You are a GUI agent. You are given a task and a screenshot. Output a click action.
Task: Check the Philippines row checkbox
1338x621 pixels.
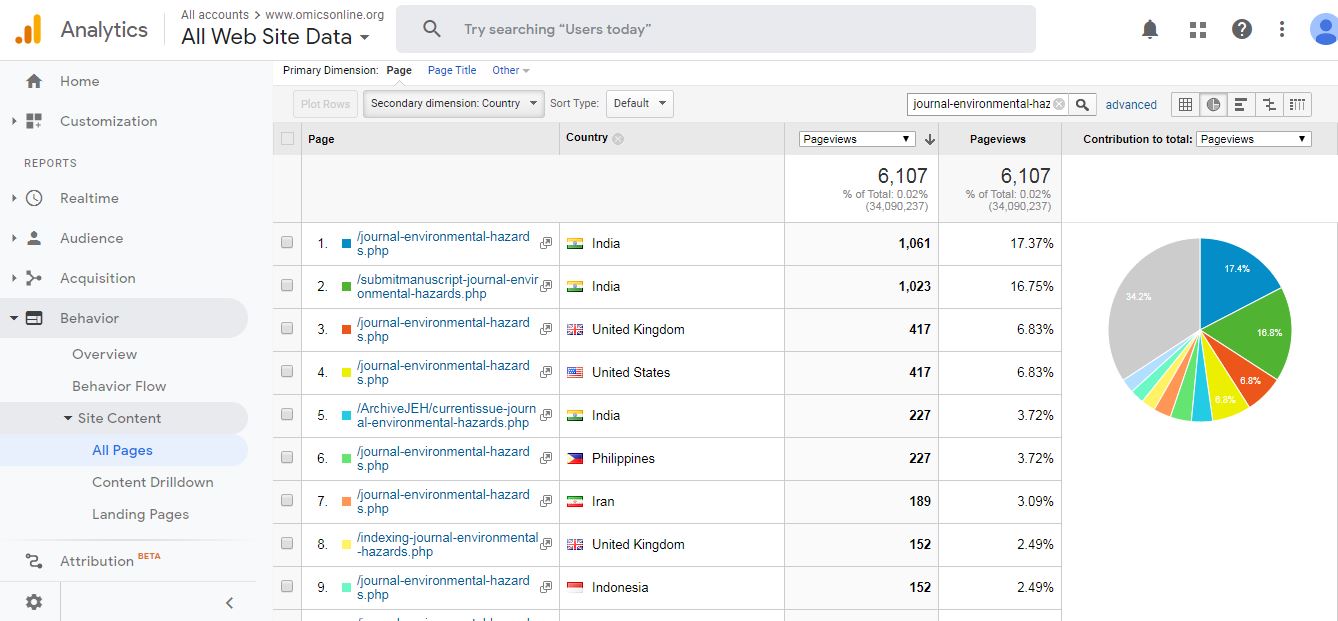click(x=287, y=458)
